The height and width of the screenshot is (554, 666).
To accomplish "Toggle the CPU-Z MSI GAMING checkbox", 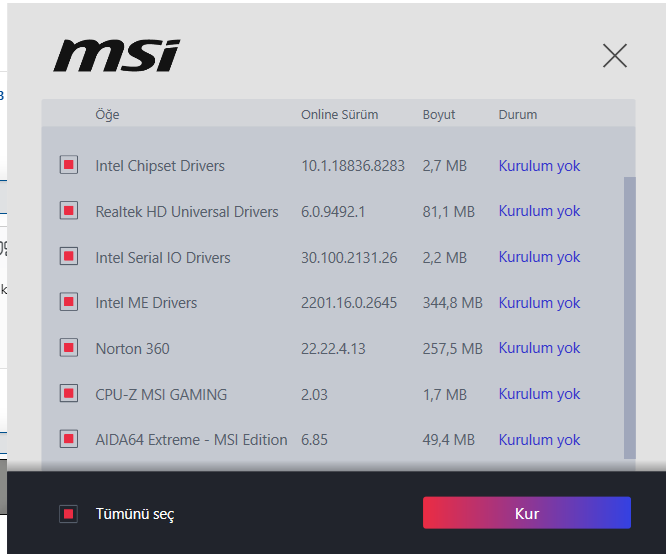I will pos(69,393).
